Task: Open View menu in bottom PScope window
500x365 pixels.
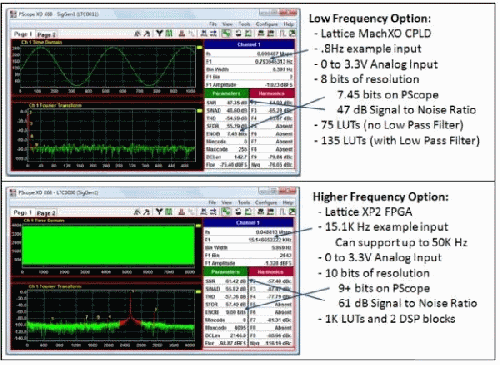Action: click(x=227, y=202)
